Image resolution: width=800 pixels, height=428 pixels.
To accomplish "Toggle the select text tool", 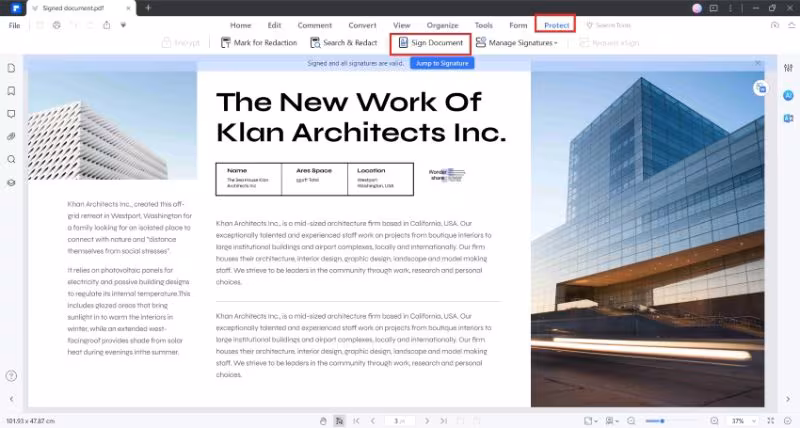I will pyautogui.click(x=339, y=421).
